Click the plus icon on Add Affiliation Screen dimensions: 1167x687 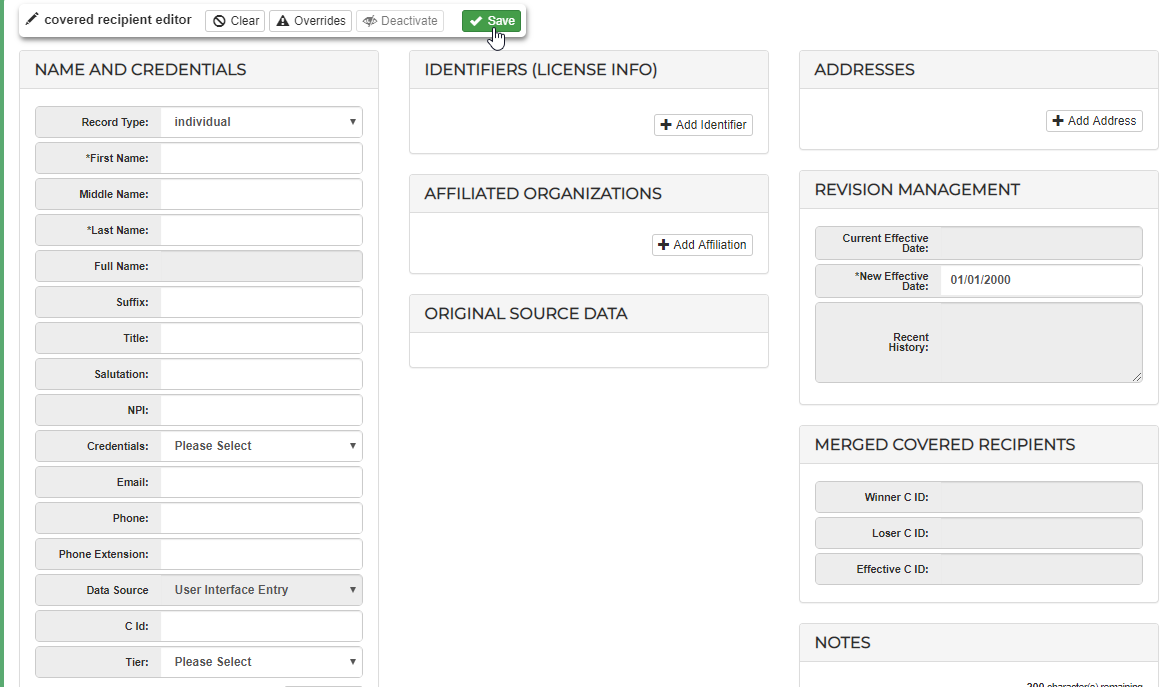click(663, 245)
